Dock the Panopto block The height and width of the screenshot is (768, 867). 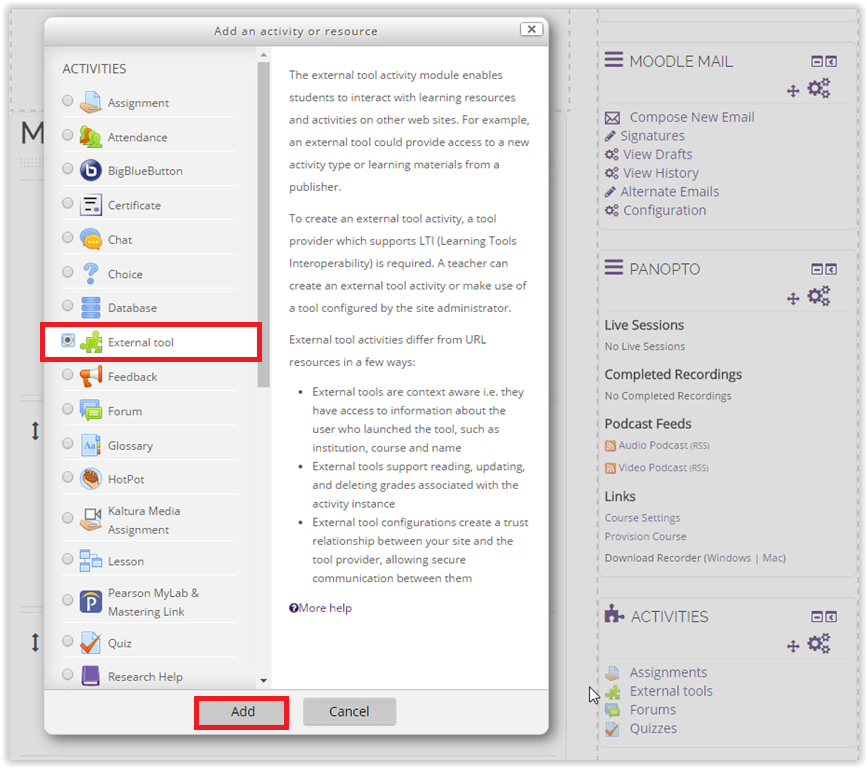click(x=831, y=269)
